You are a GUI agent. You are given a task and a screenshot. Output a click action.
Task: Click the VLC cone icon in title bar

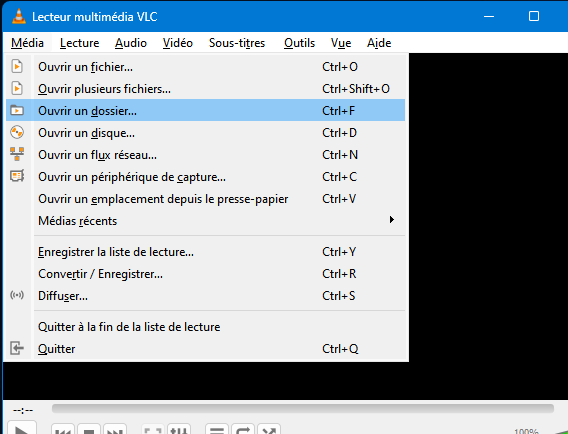[19, 16]
